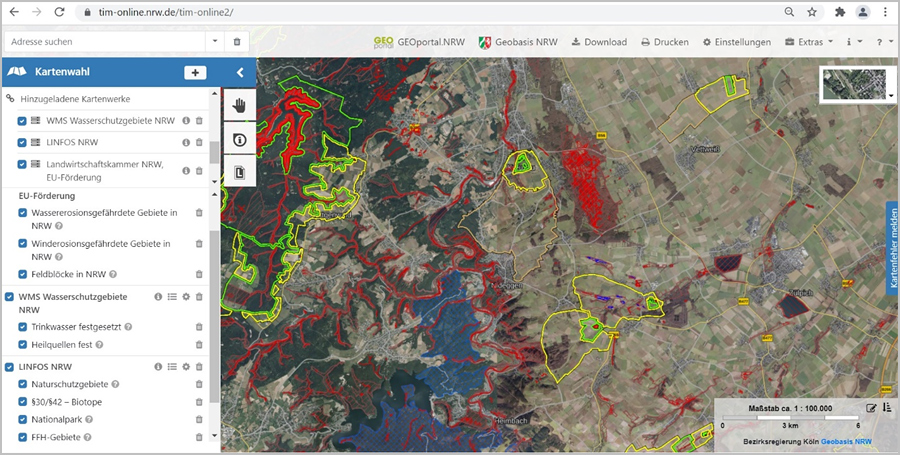Click the aerial basemap thumbnail selector
900x455 pixels.
pos(856,86)
